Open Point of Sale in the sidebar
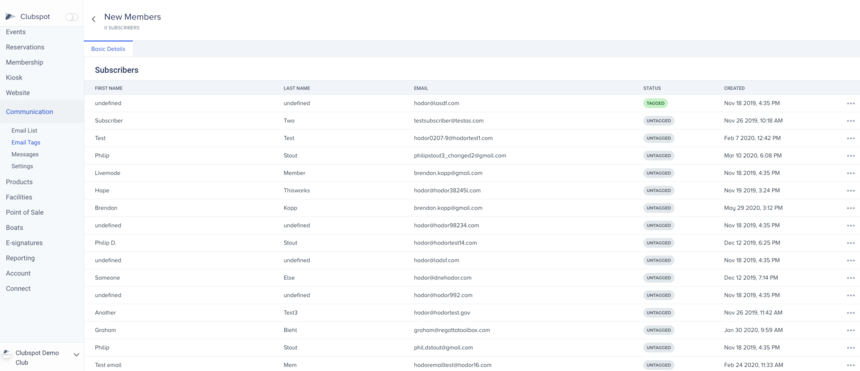The image size is (860, 371). (25, 212)
